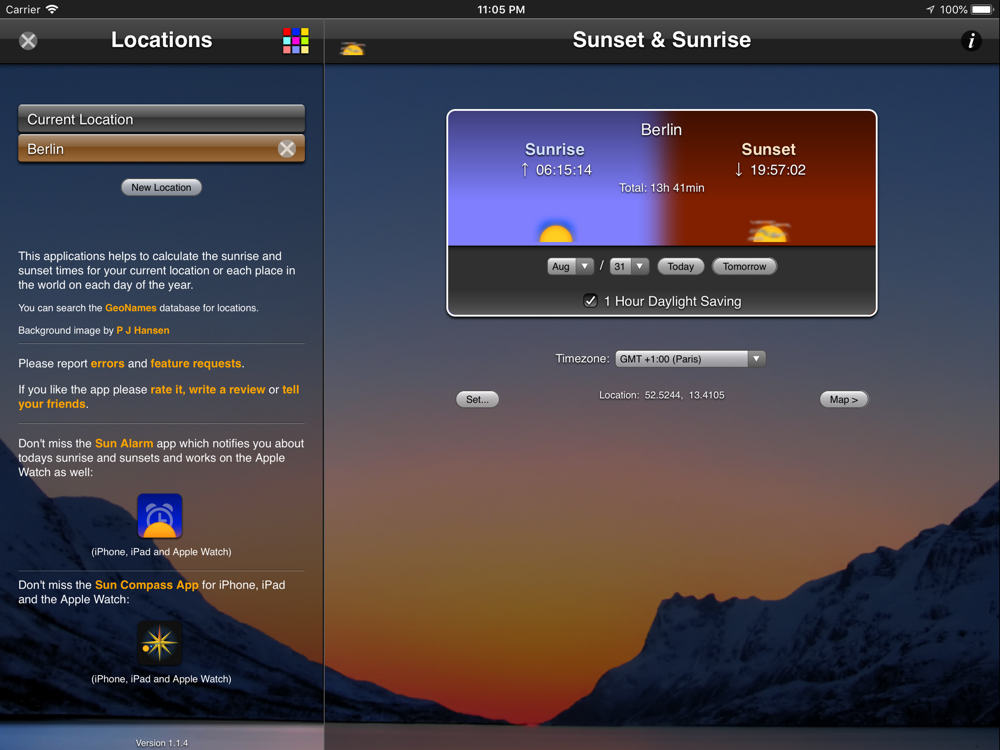
Task: Tap the sunrise sun graphic
Action: pyautogui.click(x=555, y=233)
